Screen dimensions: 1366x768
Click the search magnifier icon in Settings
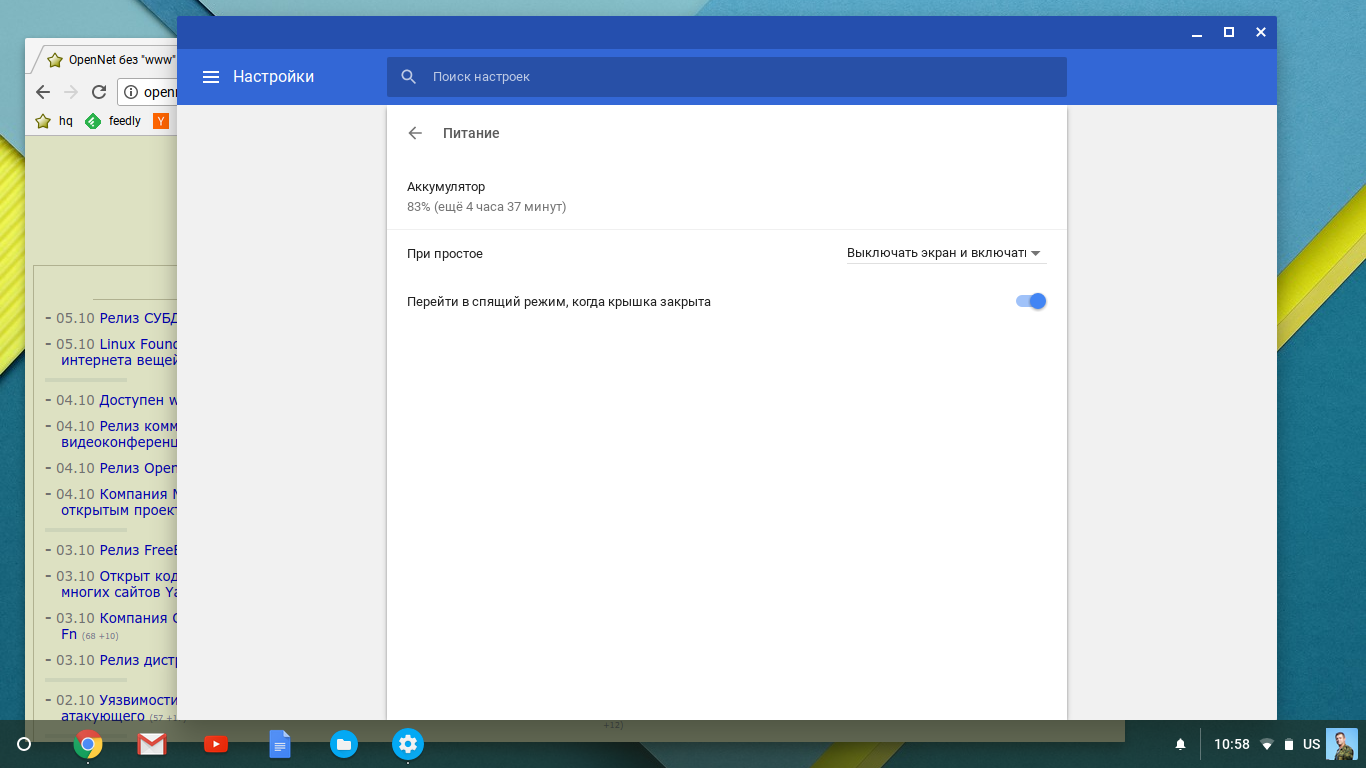pos(408,77)
